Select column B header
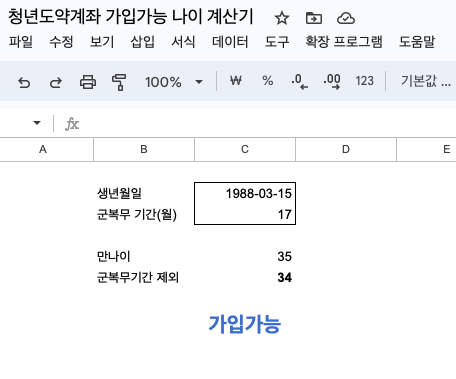The width and height of the screenshot is (456, 379). click(144, 149)
